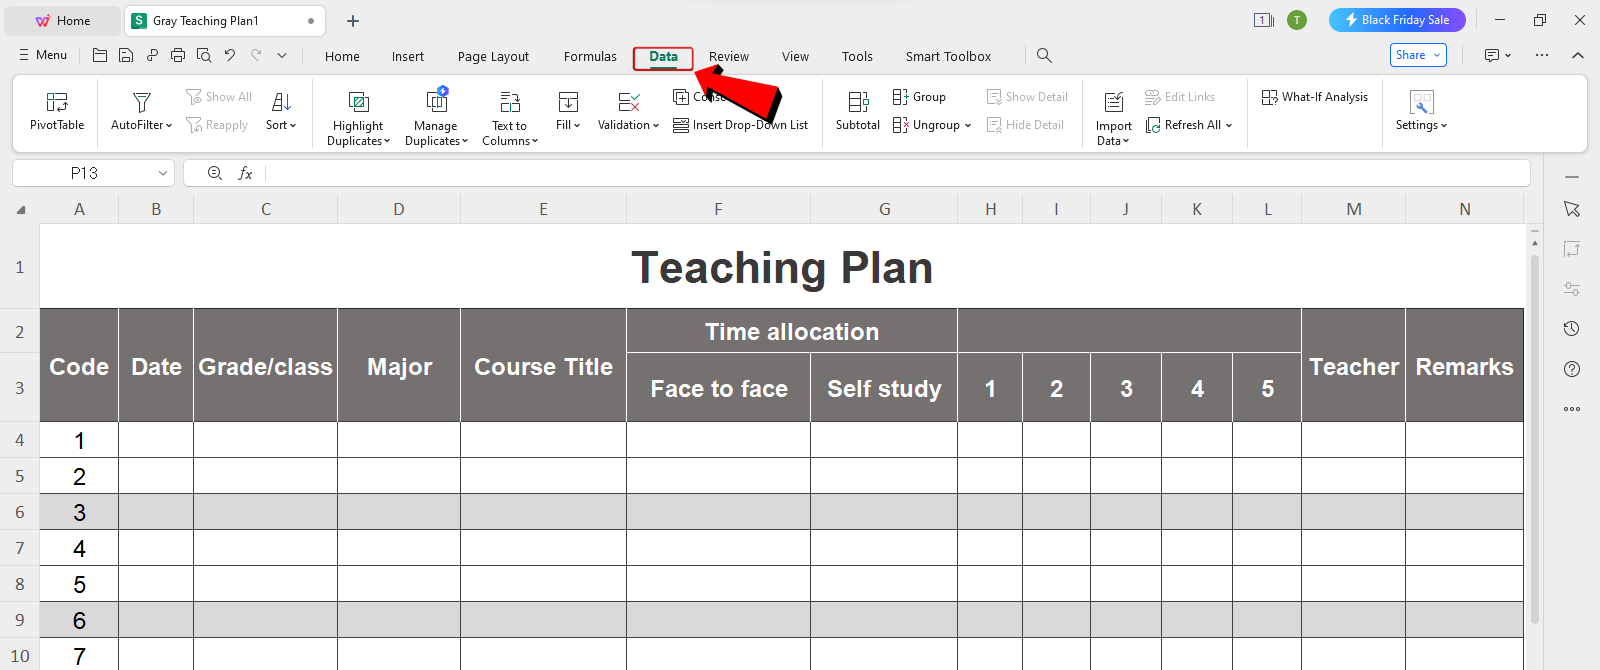Switch to the Insert tab
This screenshot has width=1600, height=670.
(408, 56)
